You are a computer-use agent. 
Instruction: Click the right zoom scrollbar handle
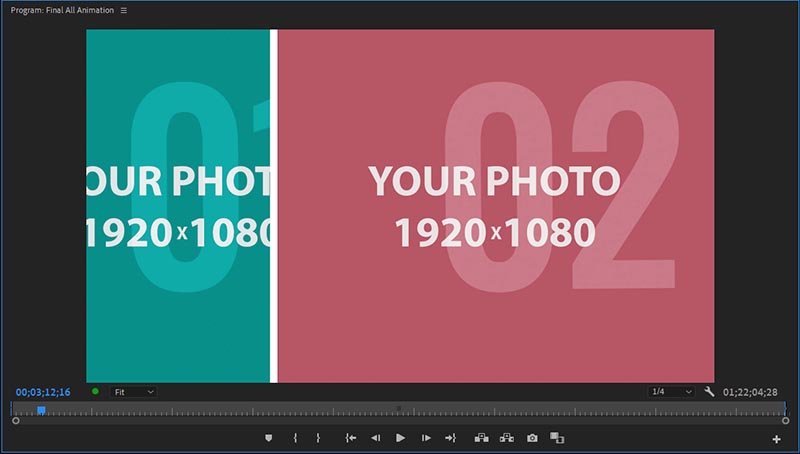tap(785, 421)
